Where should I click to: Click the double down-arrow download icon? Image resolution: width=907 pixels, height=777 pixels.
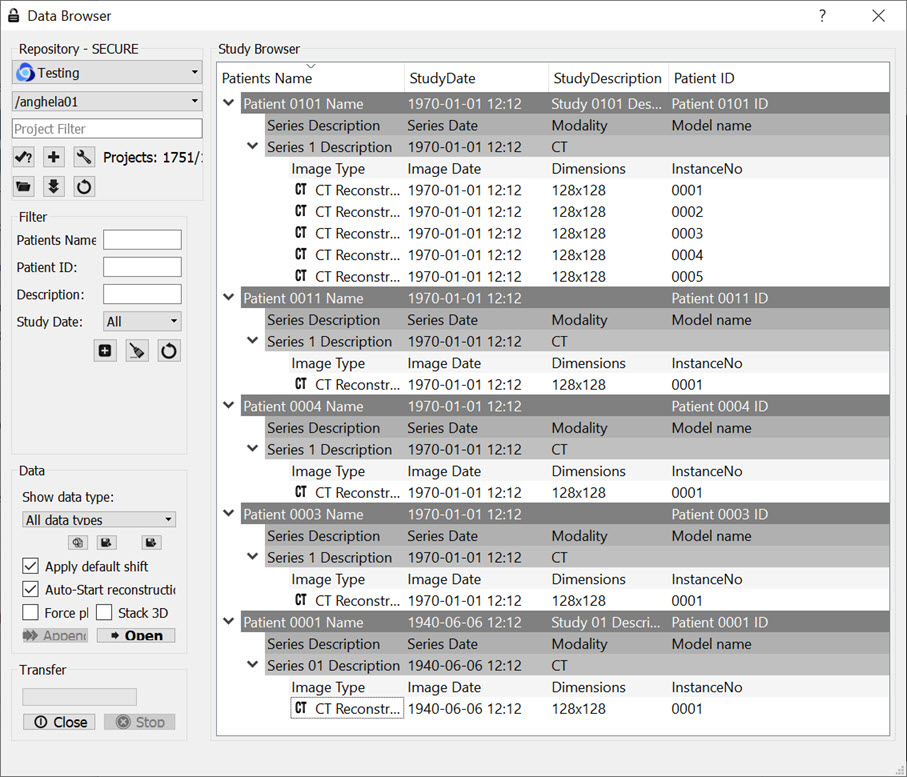pos(54,187)
